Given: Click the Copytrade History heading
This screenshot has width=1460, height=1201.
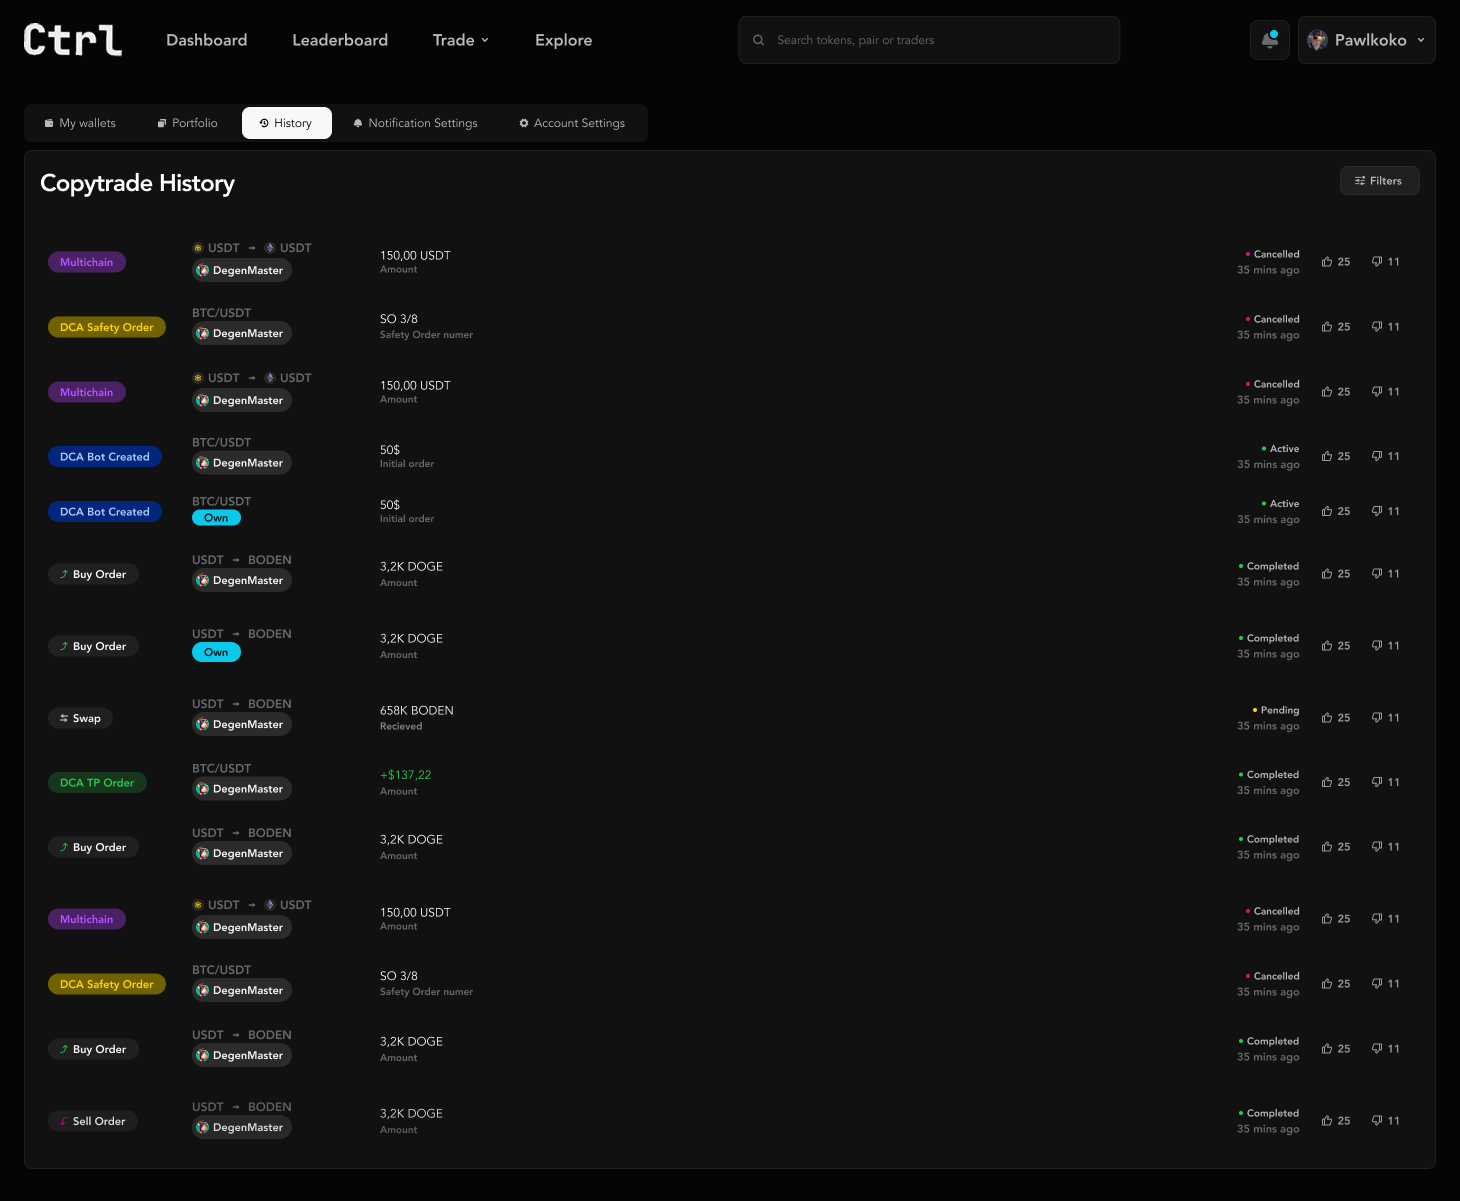Looking at the screenshot, I should (x=137, y=183).
